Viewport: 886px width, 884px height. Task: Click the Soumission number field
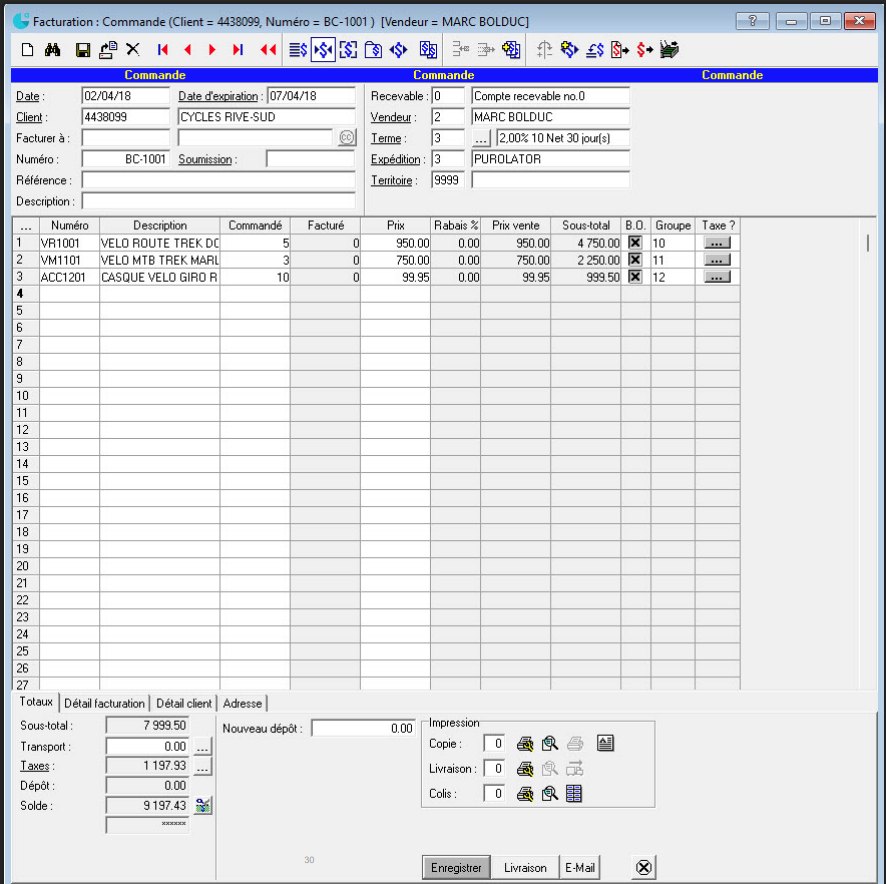click(310, 159)
